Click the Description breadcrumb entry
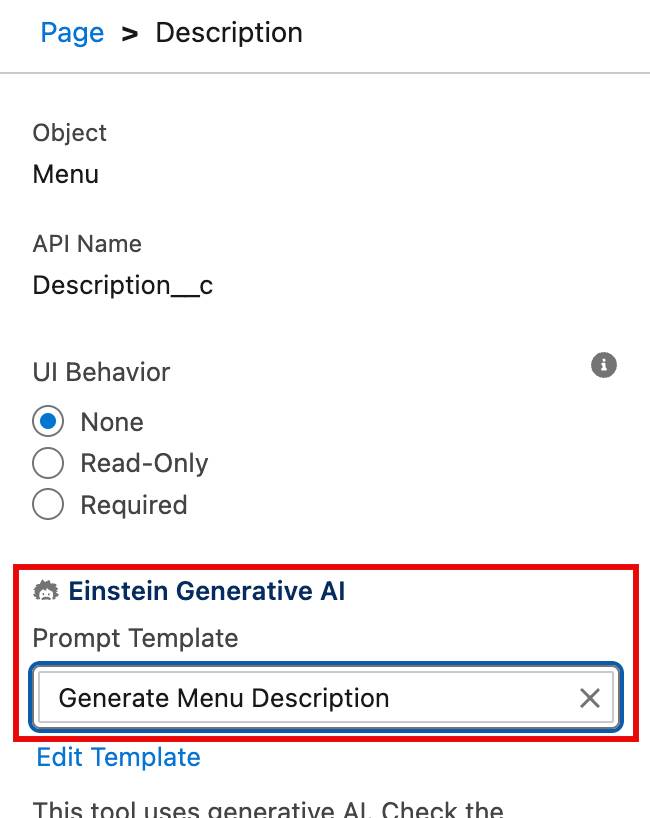 coord(229,33)
